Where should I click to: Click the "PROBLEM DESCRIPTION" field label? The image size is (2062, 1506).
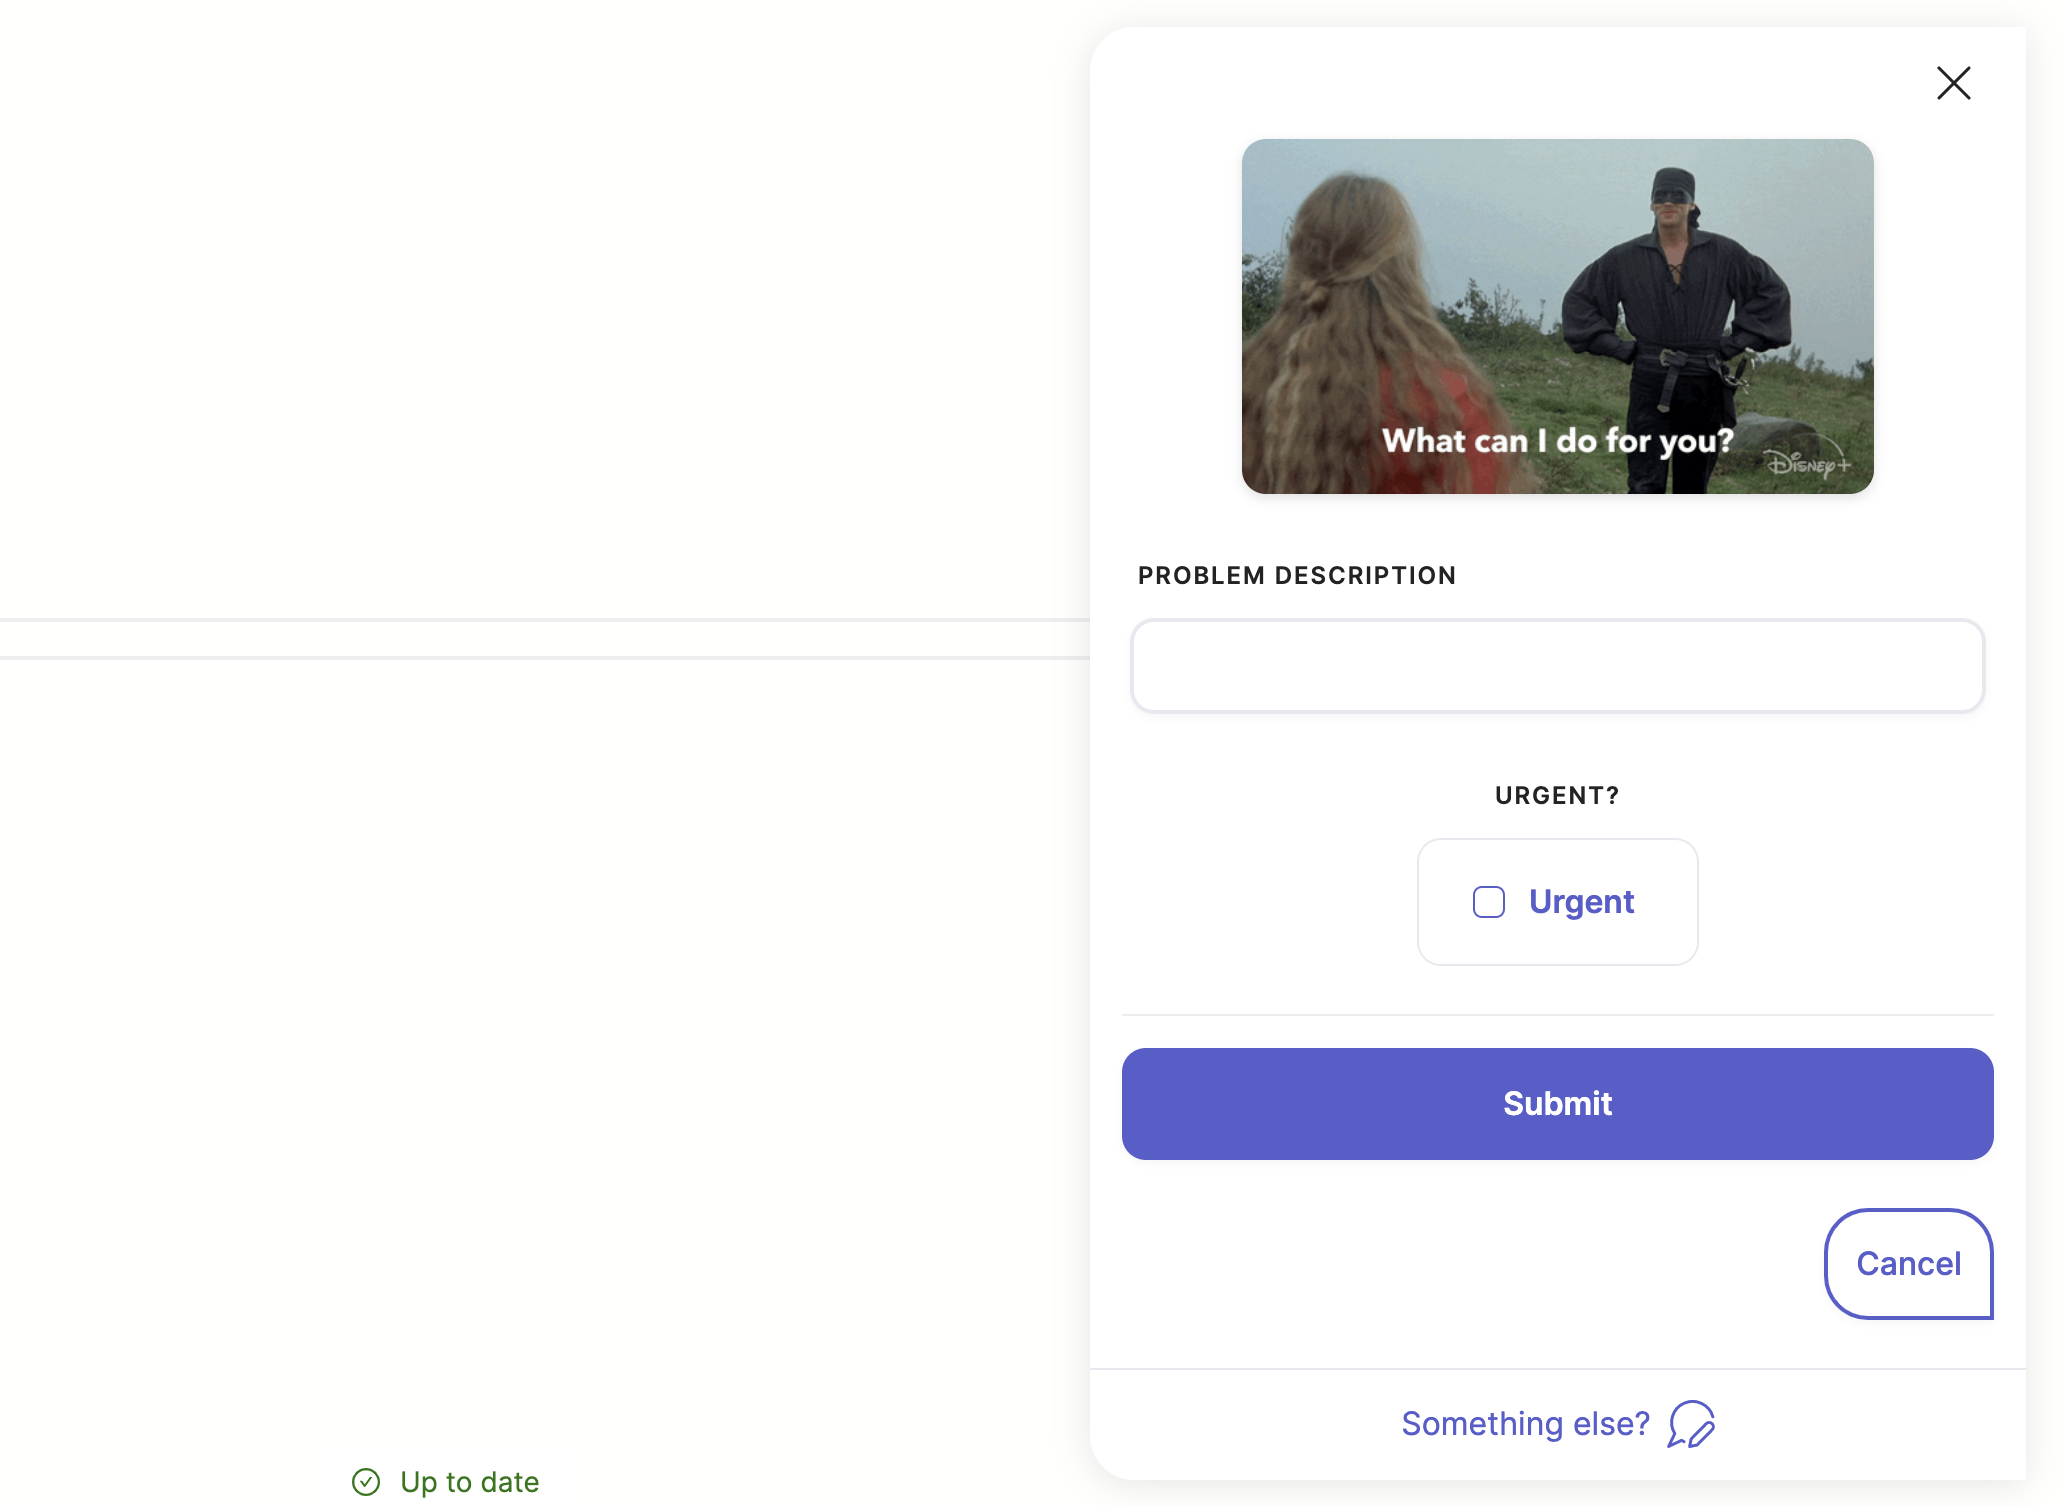click(x=1296, y=576)
